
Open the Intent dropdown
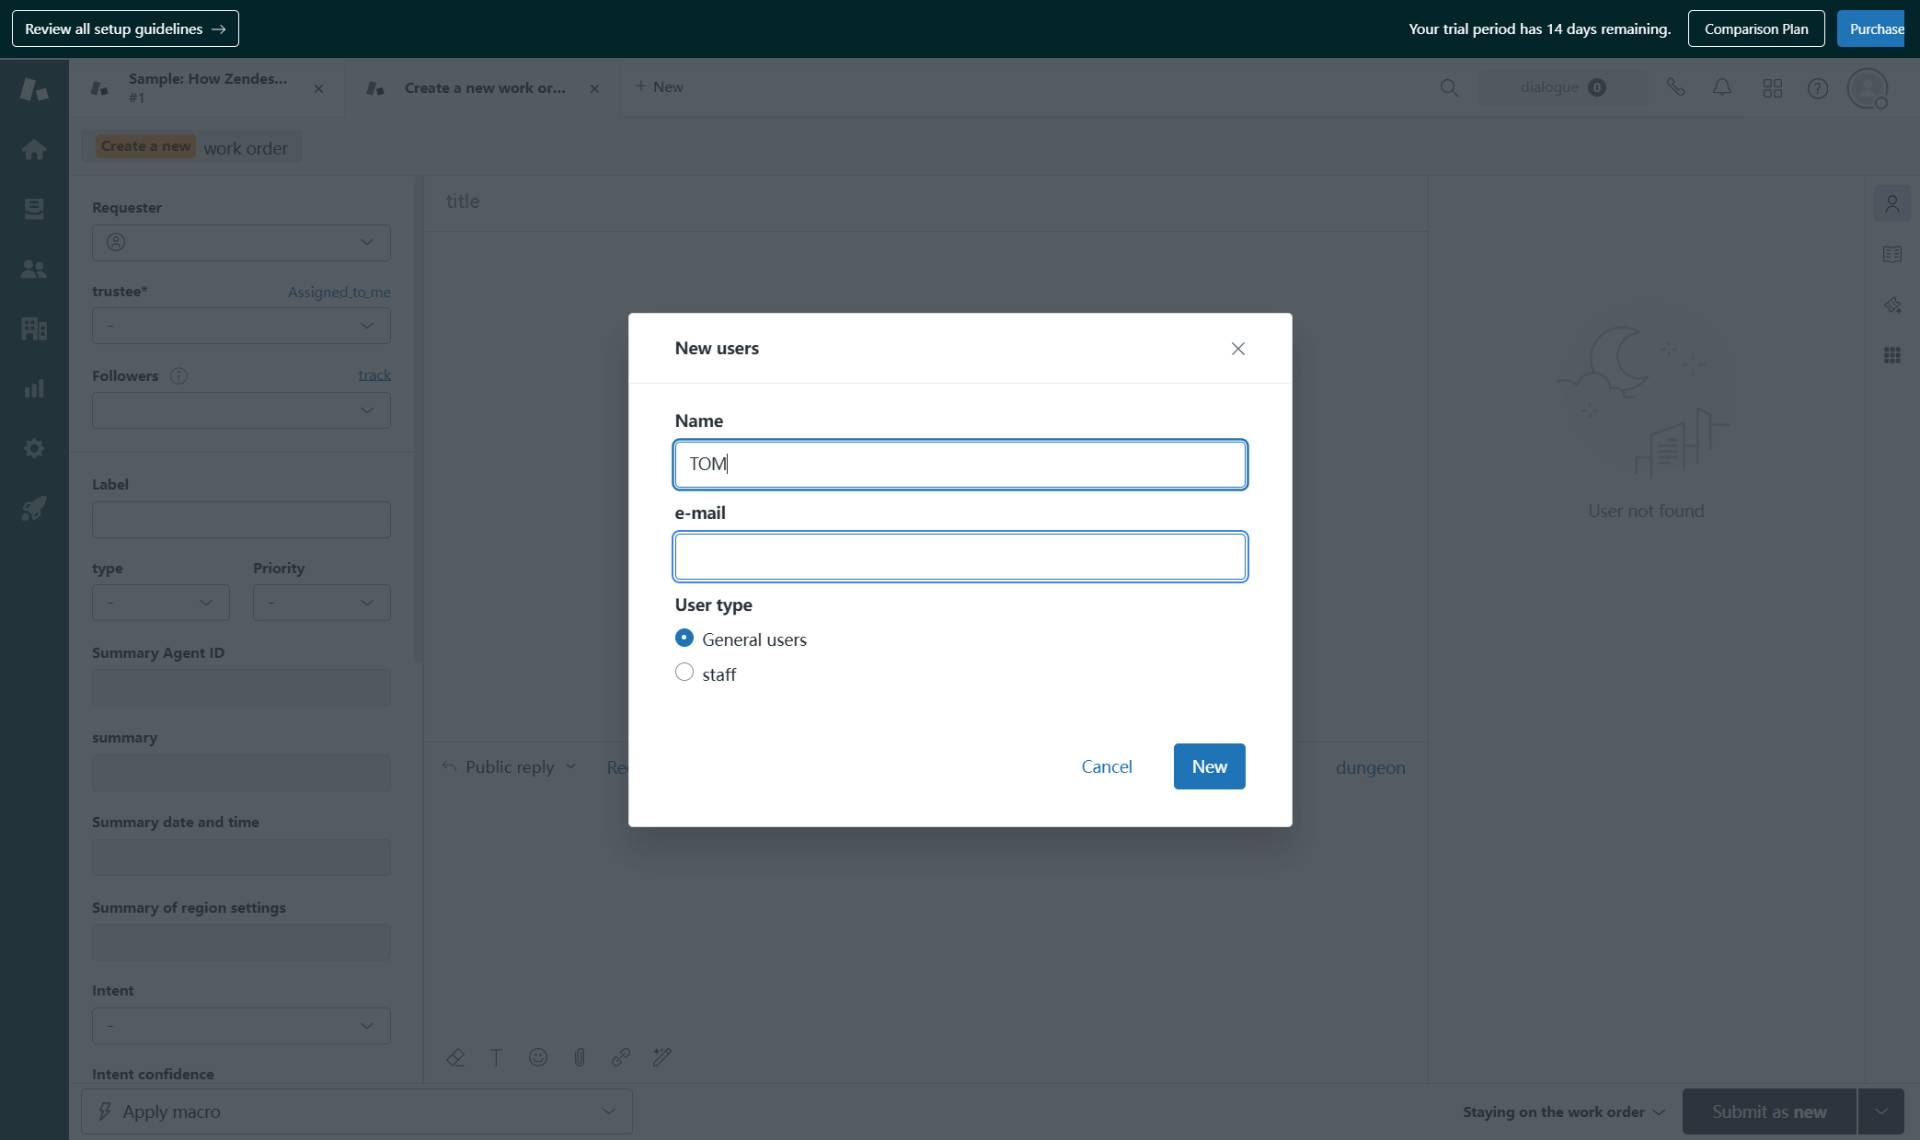[x=241, y=1026]
